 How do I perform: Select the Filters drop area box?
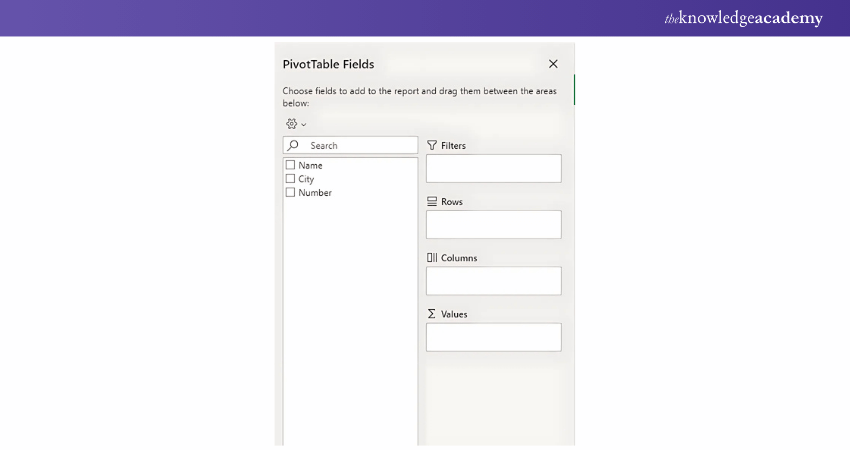tap(494, 168)
